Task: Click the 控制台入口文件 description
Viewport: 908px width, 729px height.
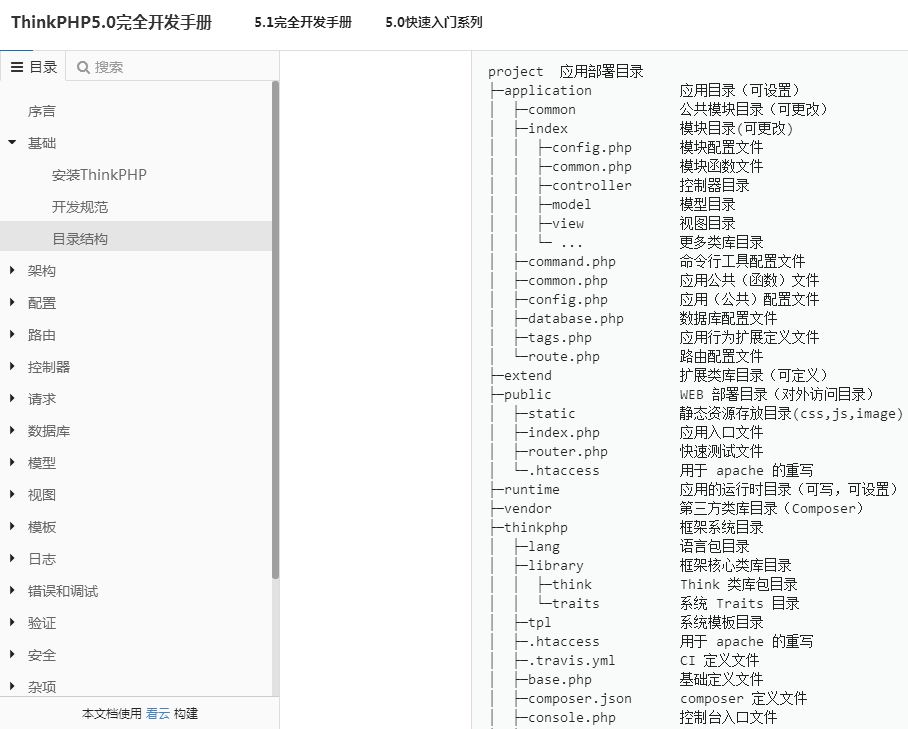Action: coord(728,717)
